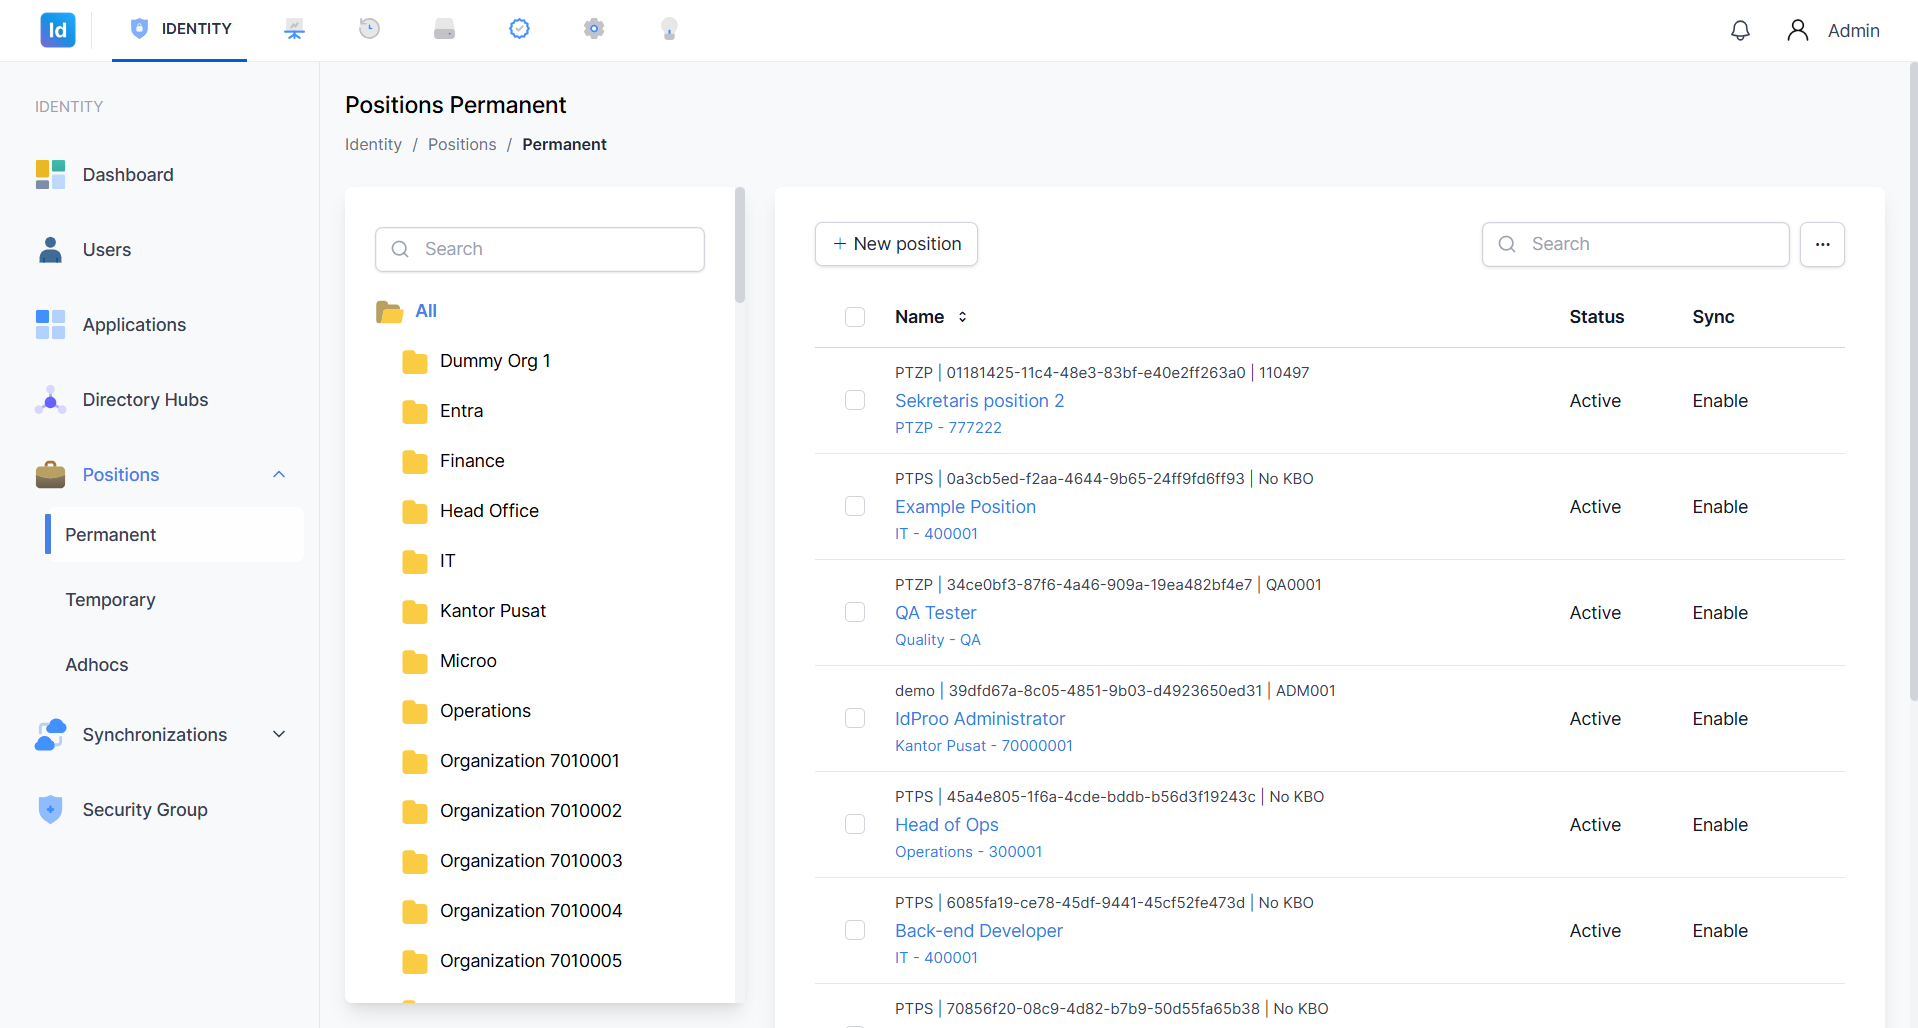Select the QA Tester row checkbox
The image size is (1918, 1028).
(855, 612)
